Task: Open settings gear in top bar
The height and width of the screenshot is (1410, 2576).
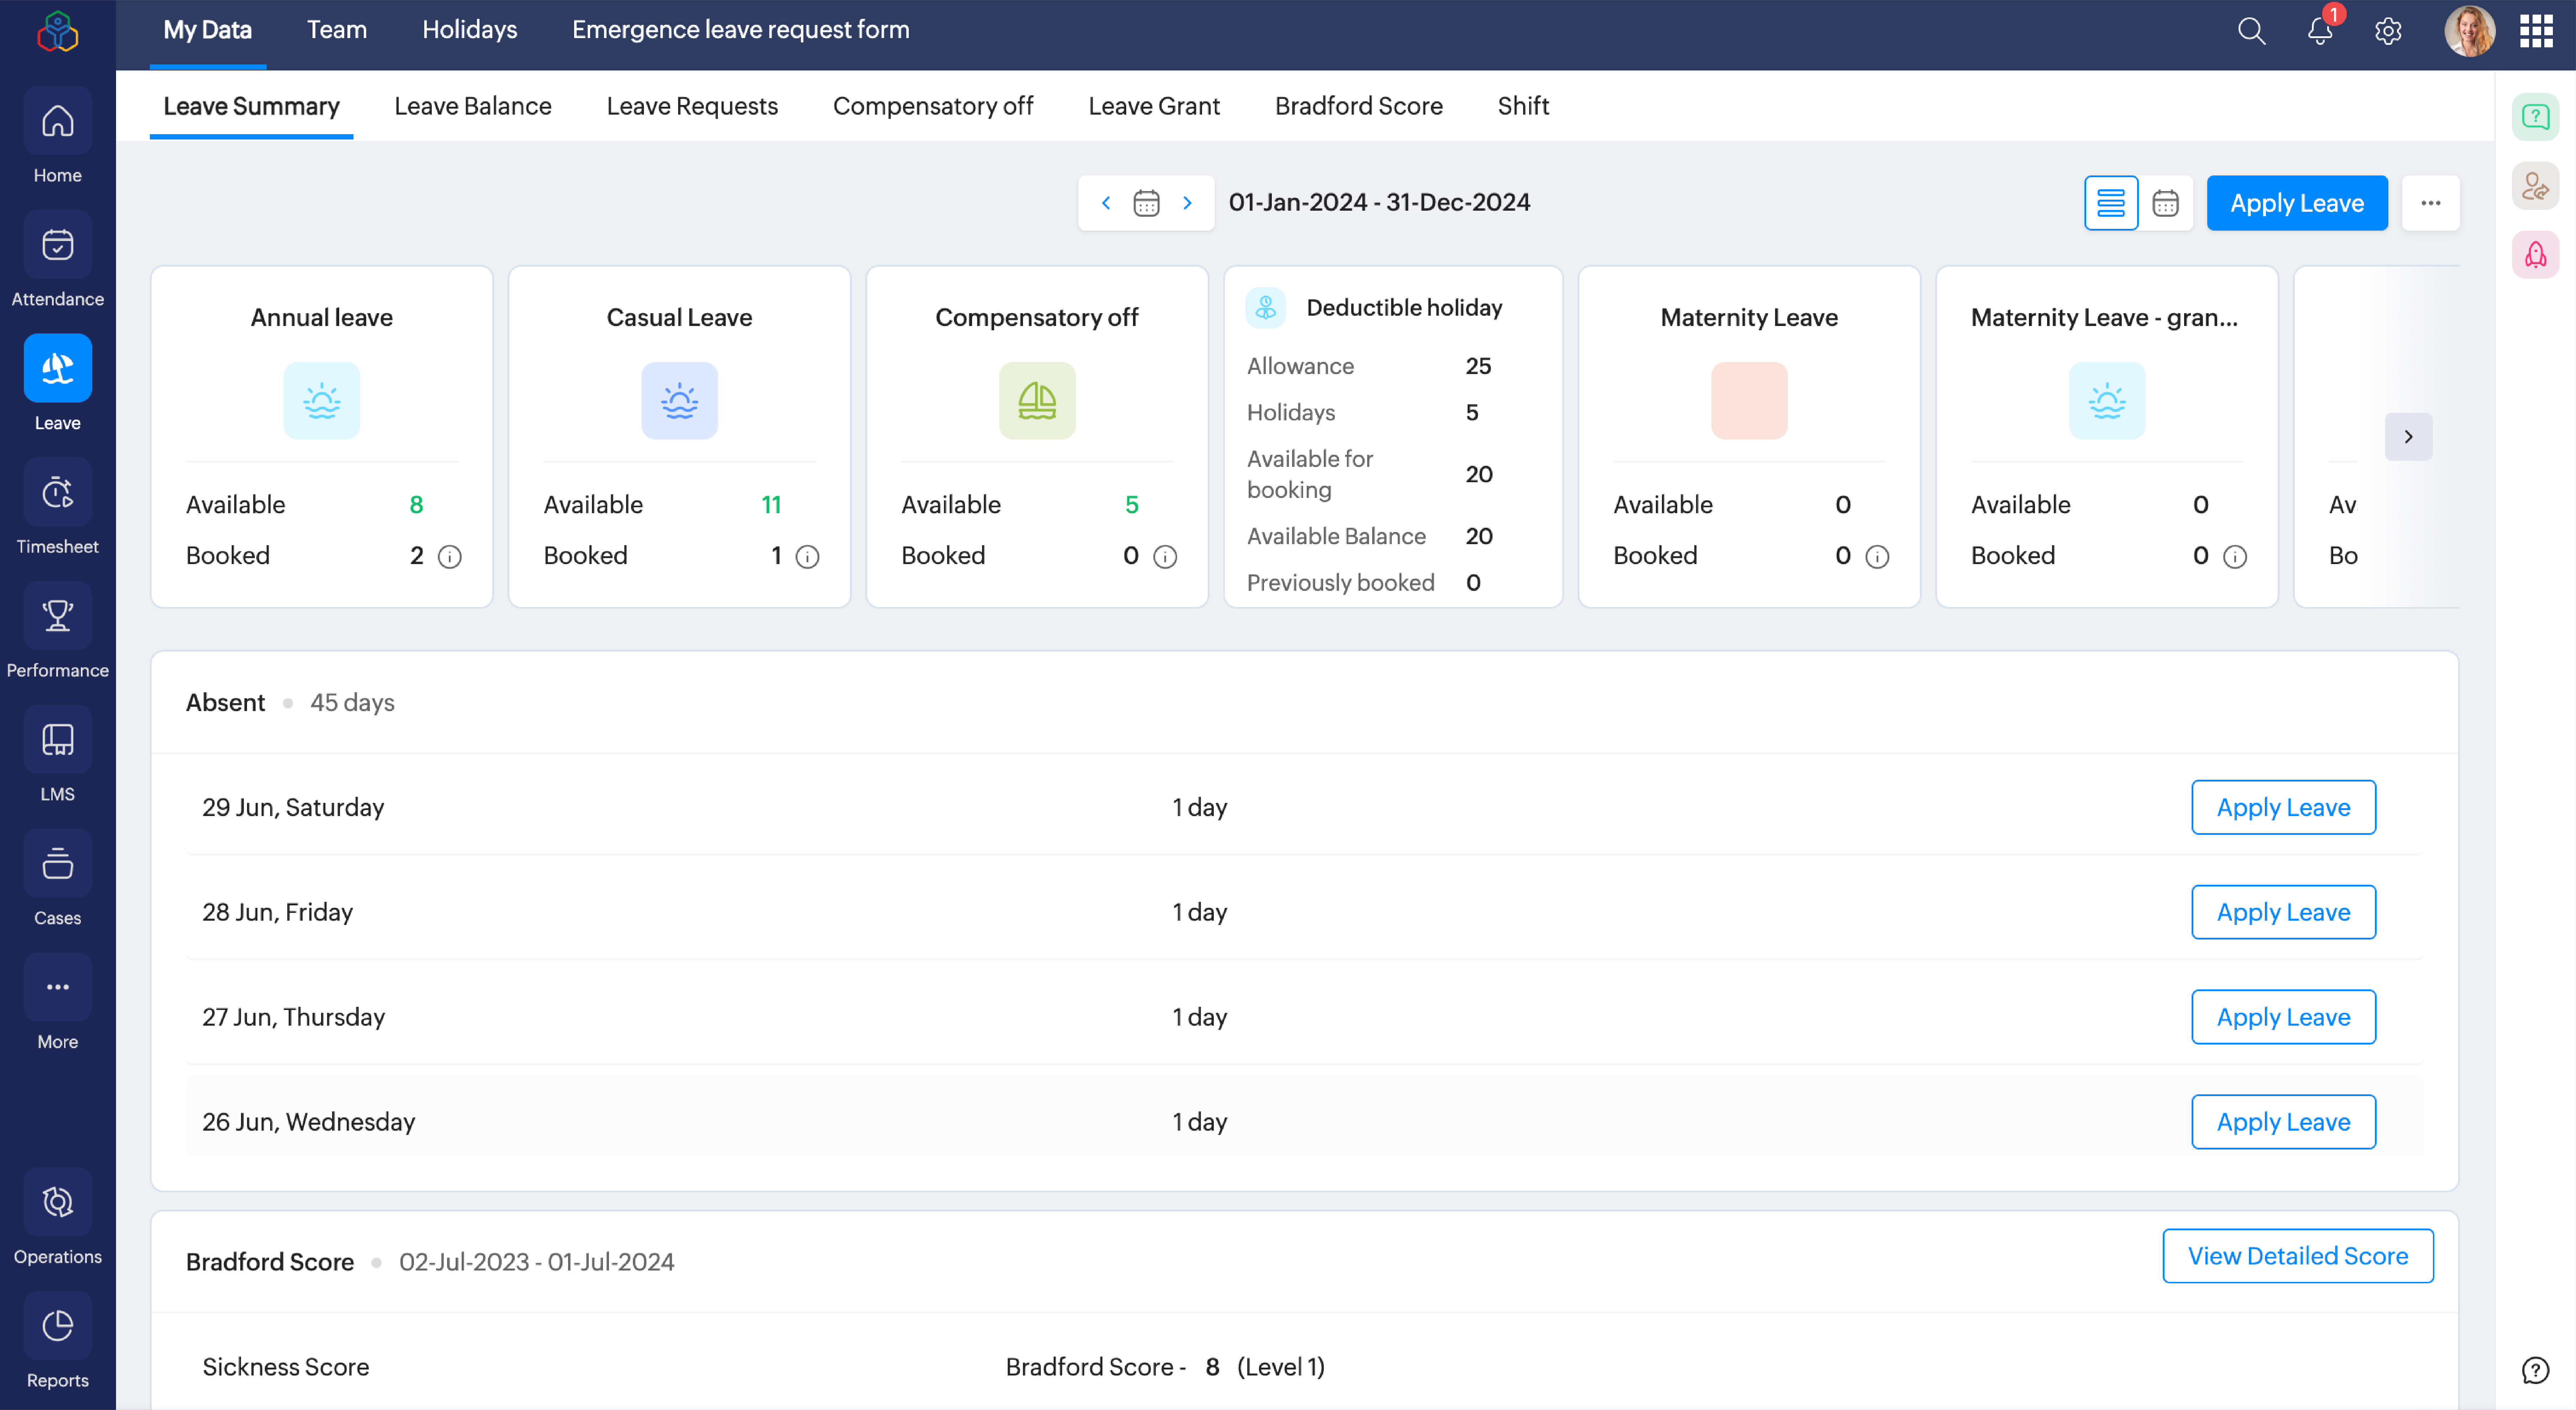Action: (x=2388, y=31)
